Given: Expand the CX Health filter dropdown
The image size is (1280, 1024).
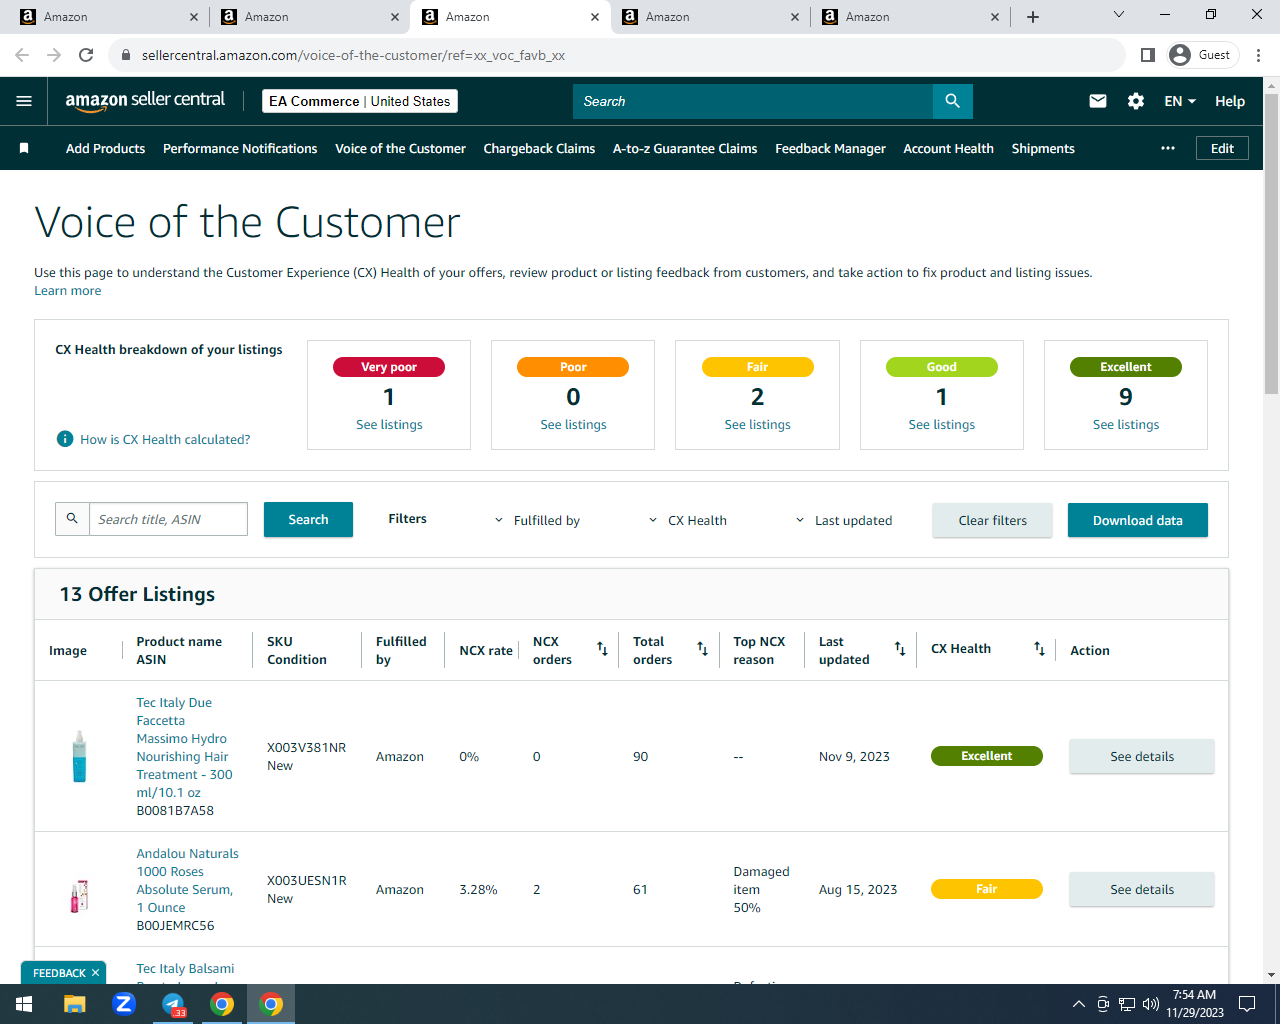Looking at the screenshot, I should [x=688, y=520].
